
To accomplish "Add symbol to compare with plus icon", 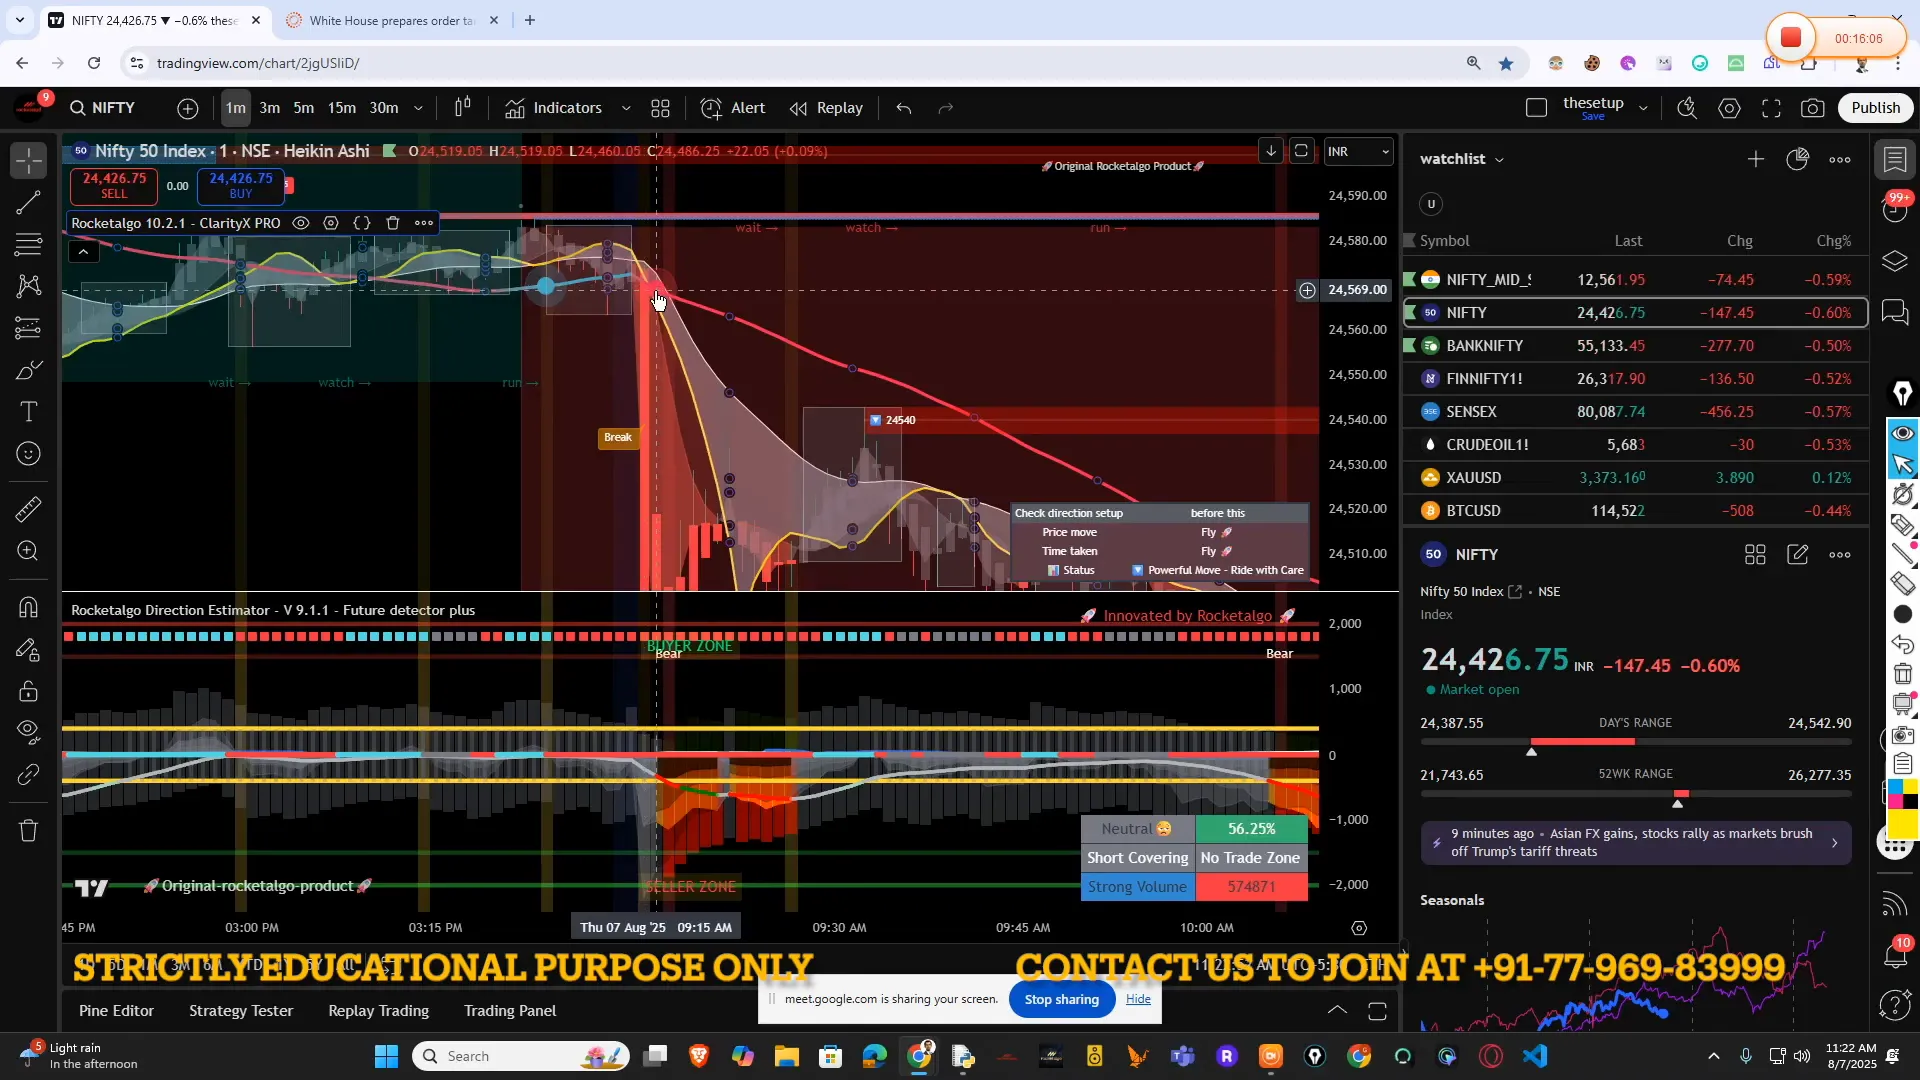I will 188,108.
